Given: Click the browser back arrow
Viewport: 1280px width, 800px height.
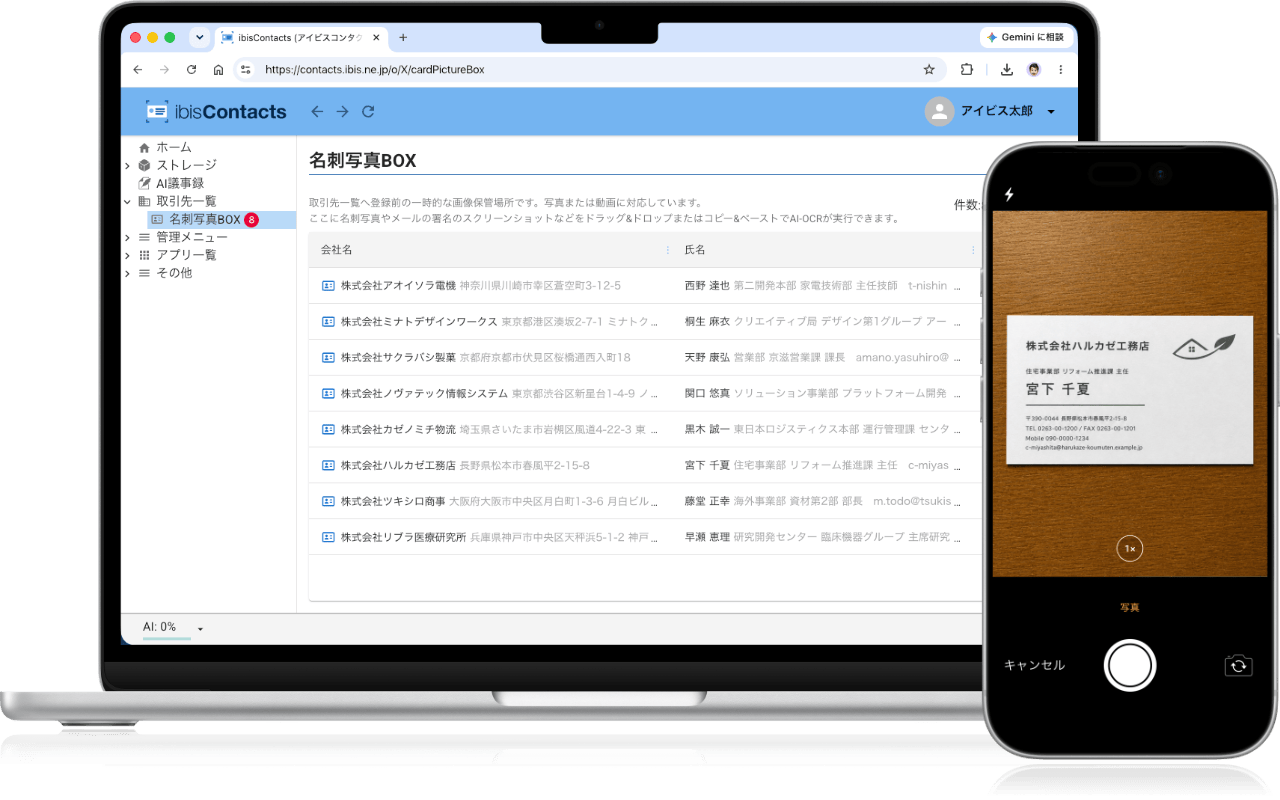Looking at the screenshot, I should pos(138,70).
